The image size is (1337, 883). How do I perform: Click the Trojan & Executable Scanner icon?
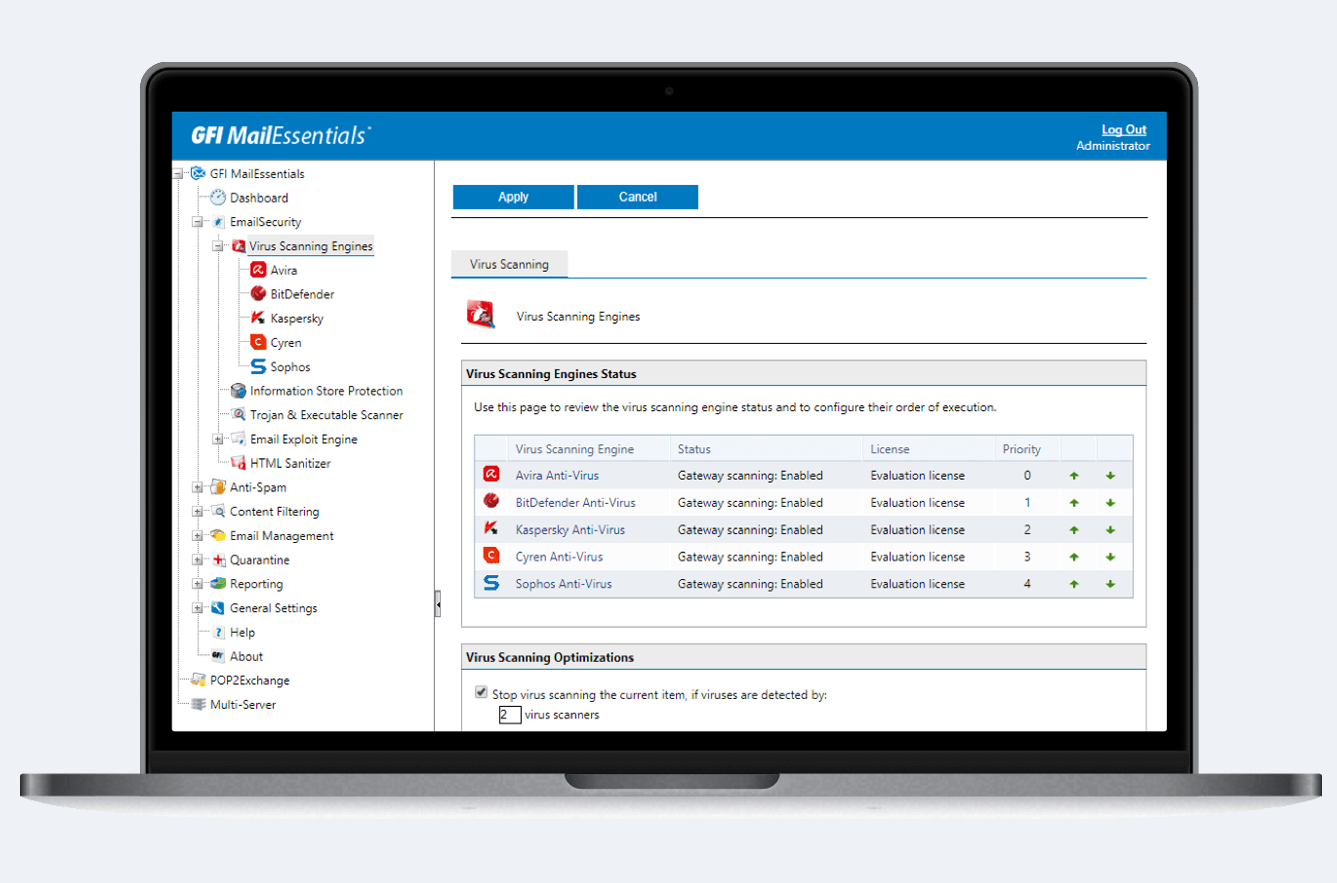pyautogui.click(x=238, y=415)
